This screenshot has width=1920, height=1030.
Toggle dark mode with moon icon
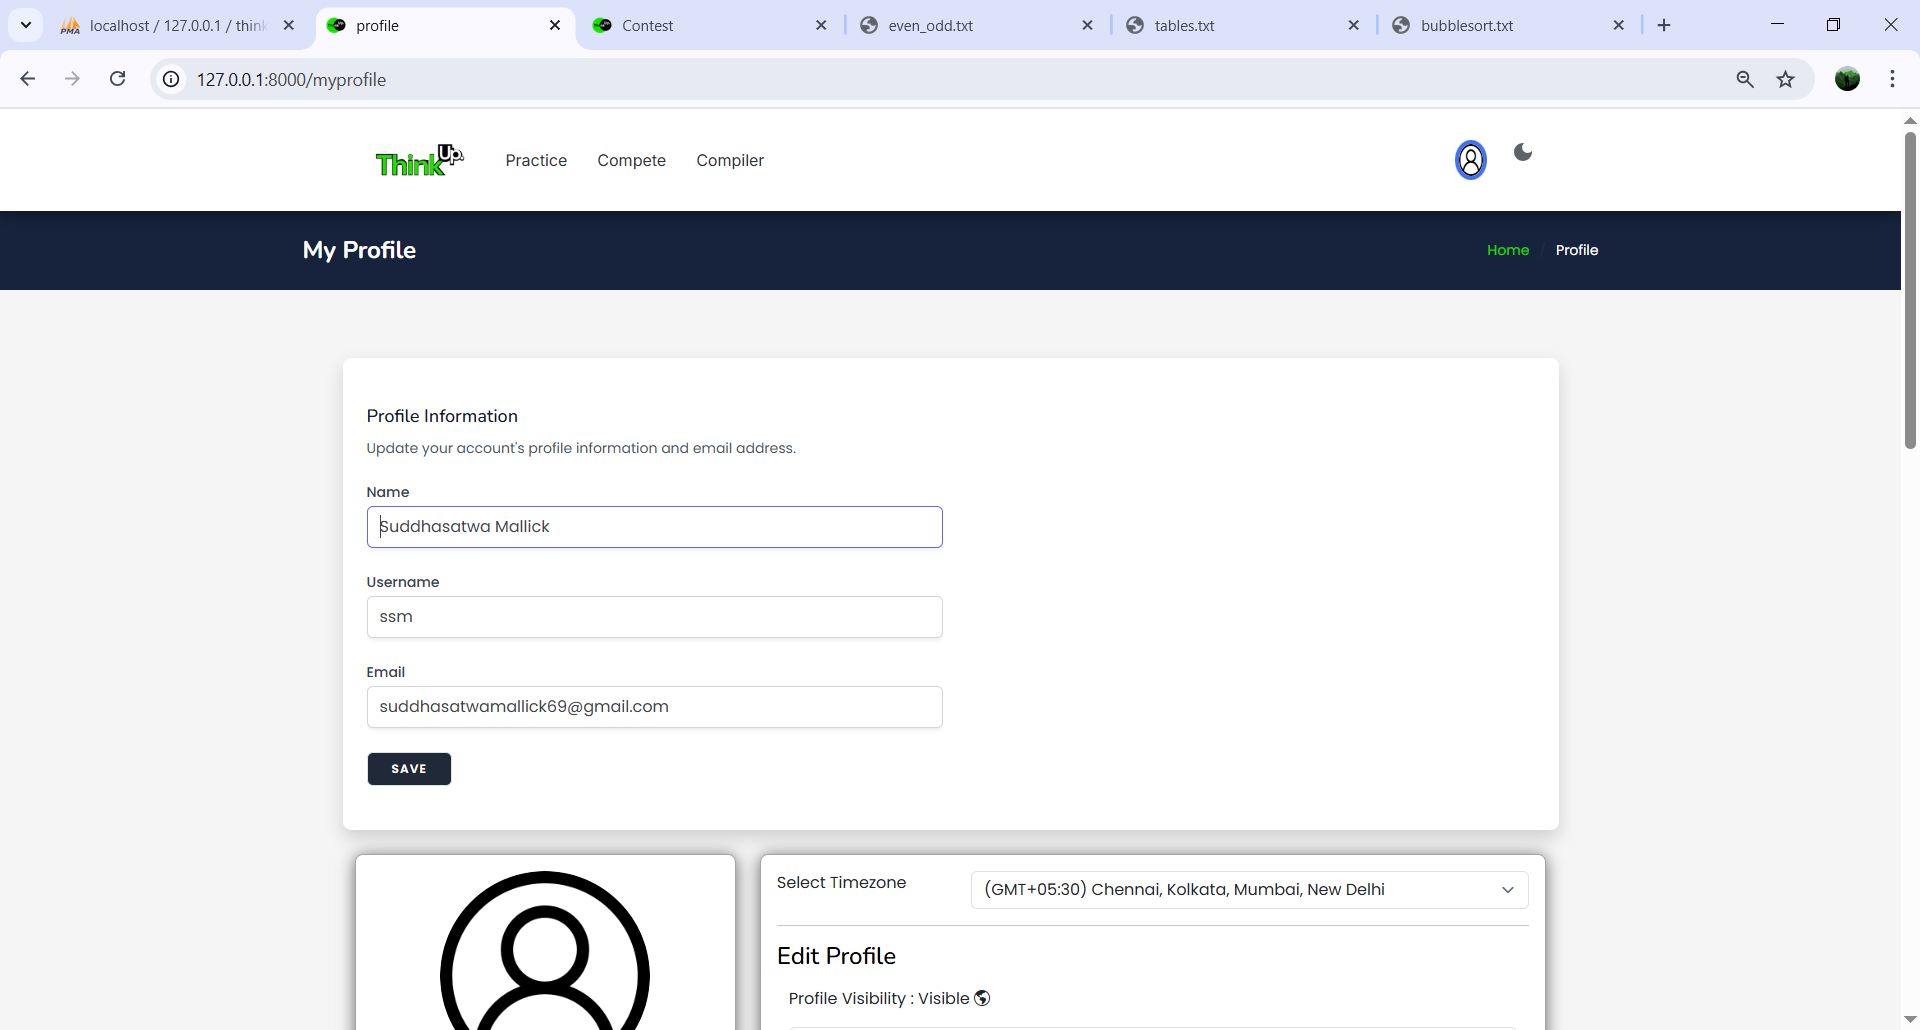tap(1522, 152)
